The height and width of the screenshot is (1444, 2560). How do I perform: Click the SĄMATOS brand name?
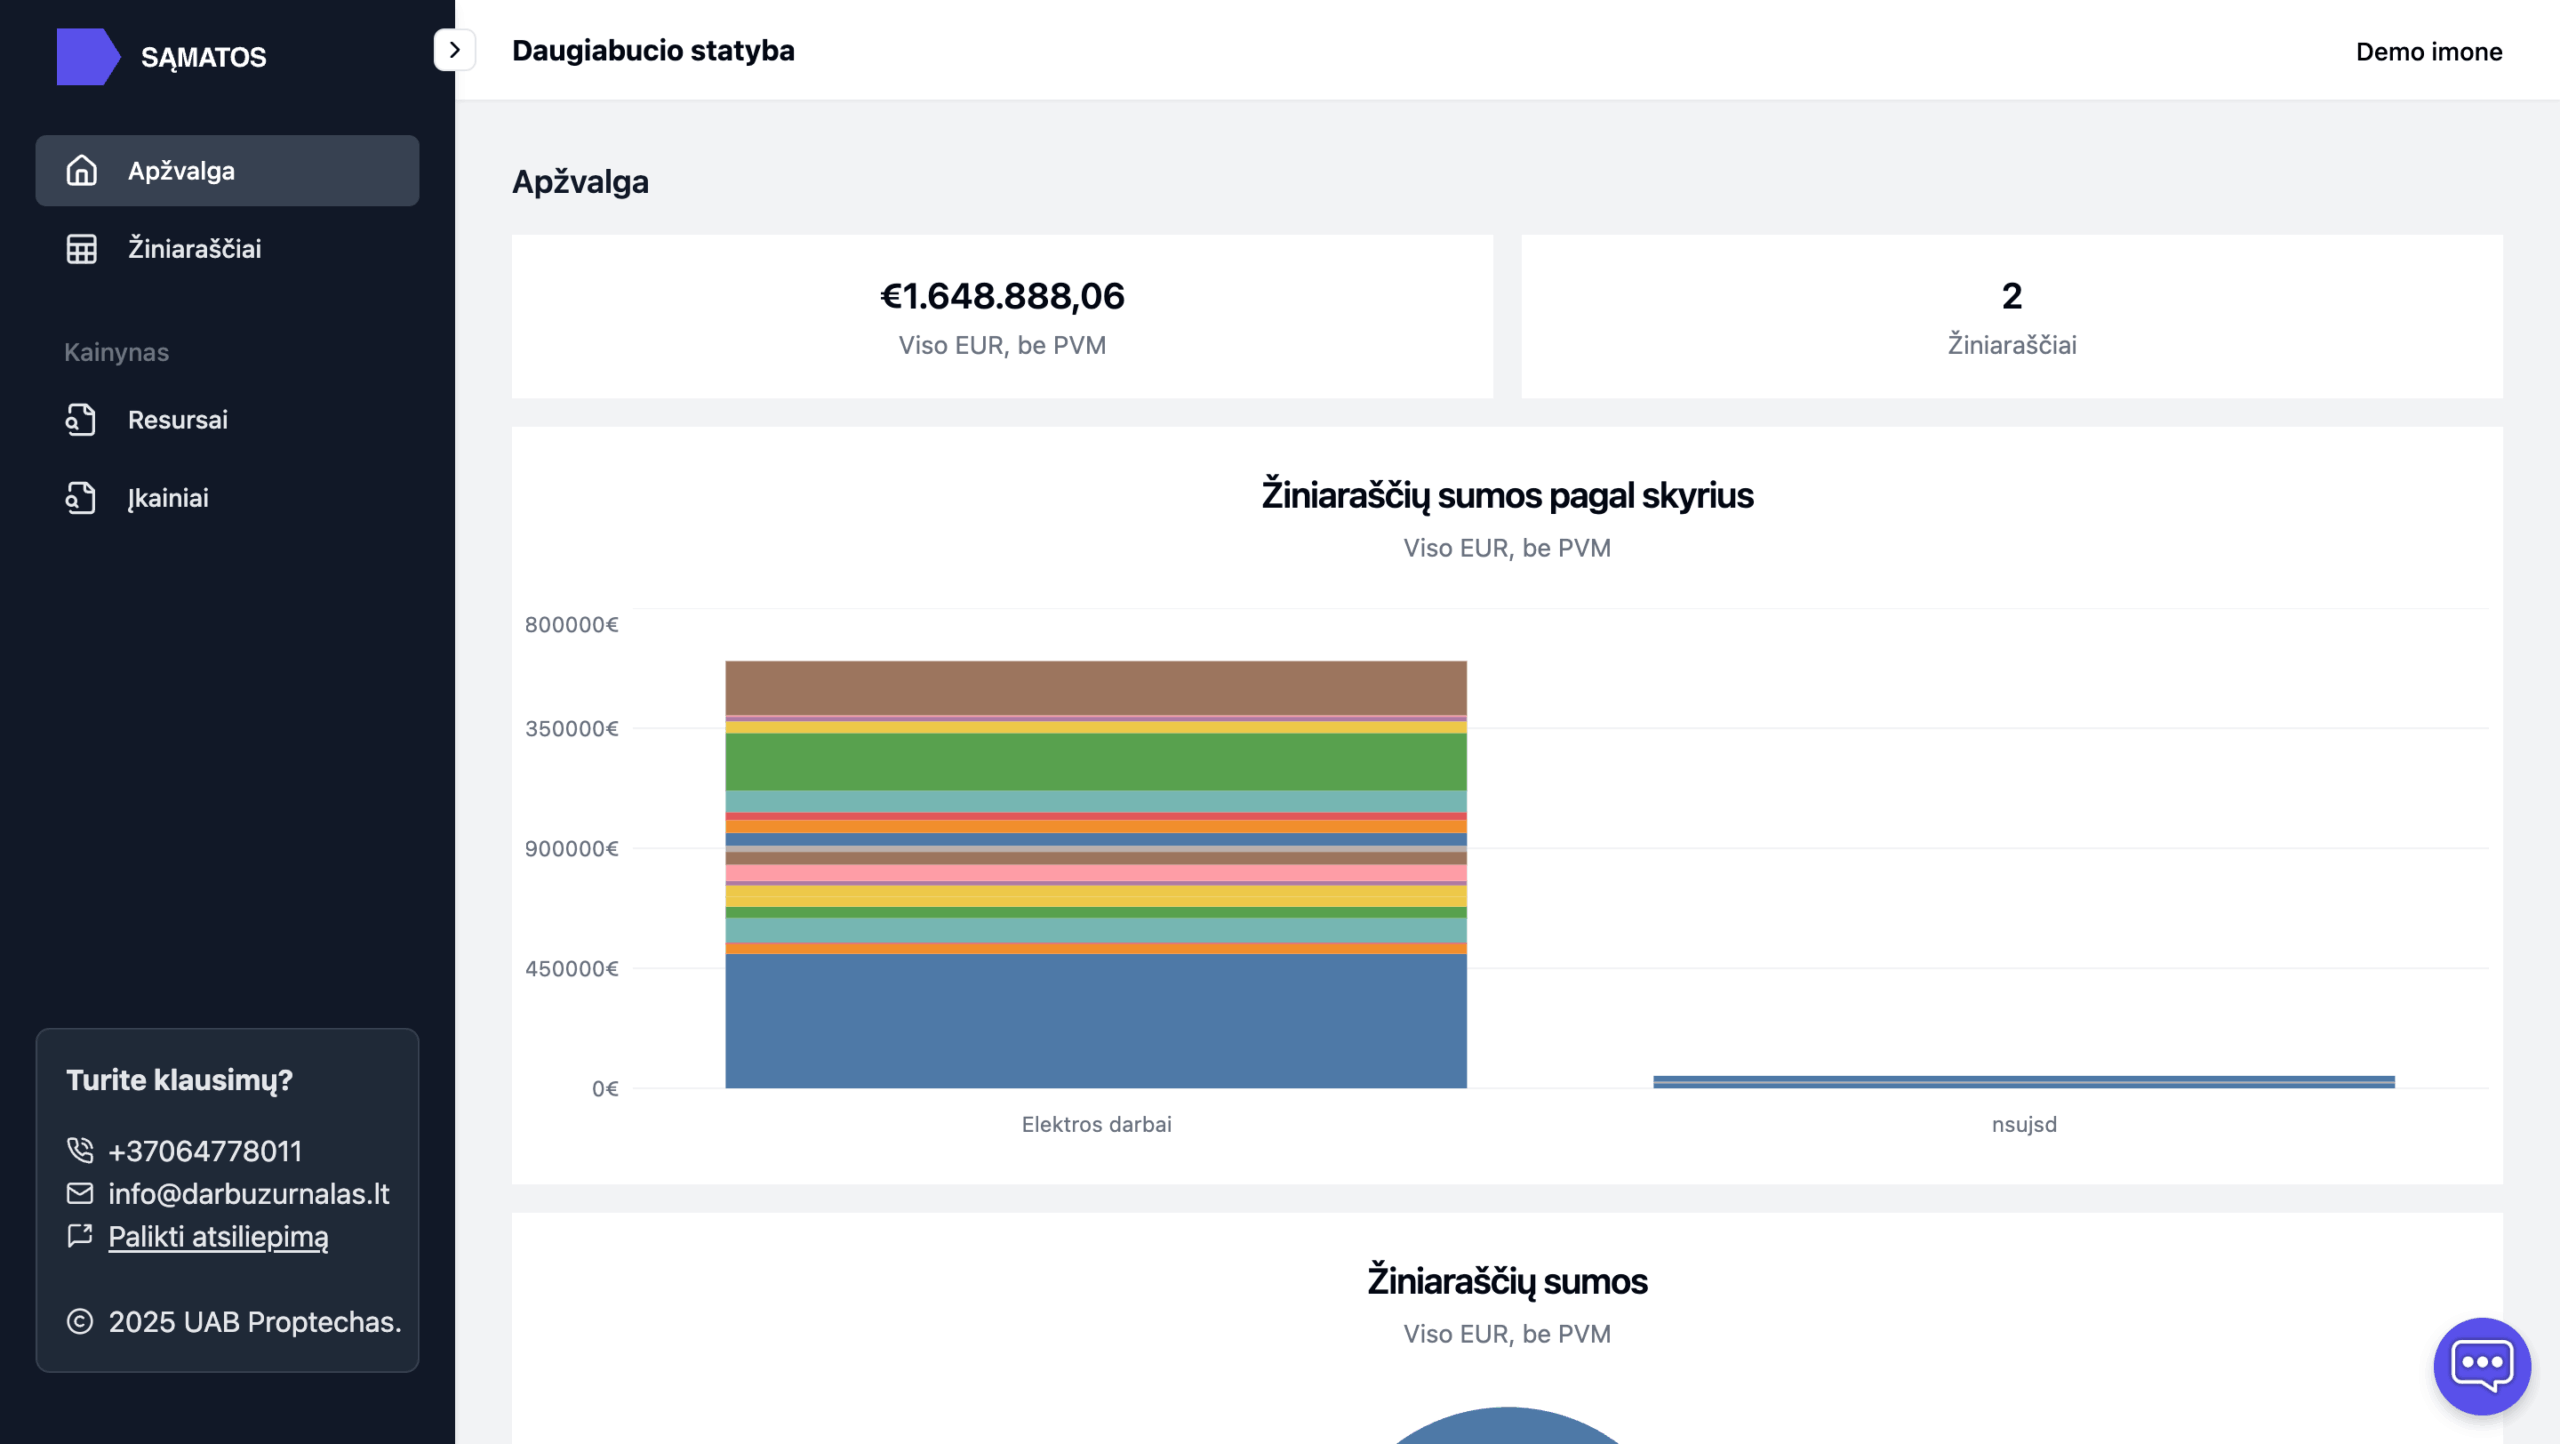(x=204, y=57)
